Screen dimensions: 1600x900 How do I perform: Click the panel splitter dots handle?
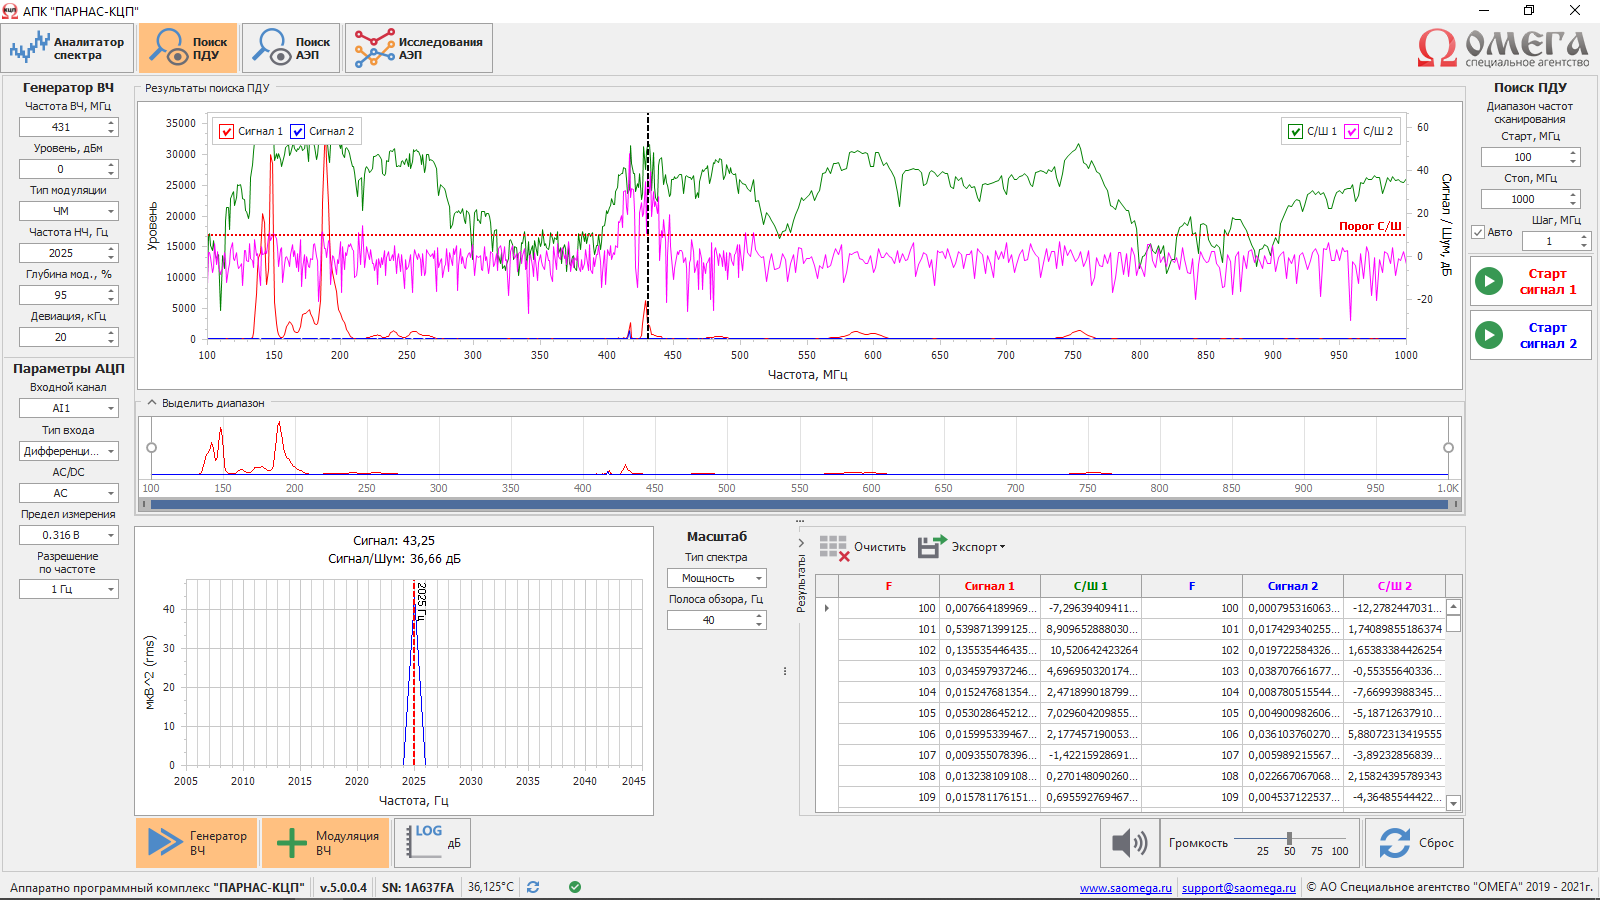(x=785, y=672)
